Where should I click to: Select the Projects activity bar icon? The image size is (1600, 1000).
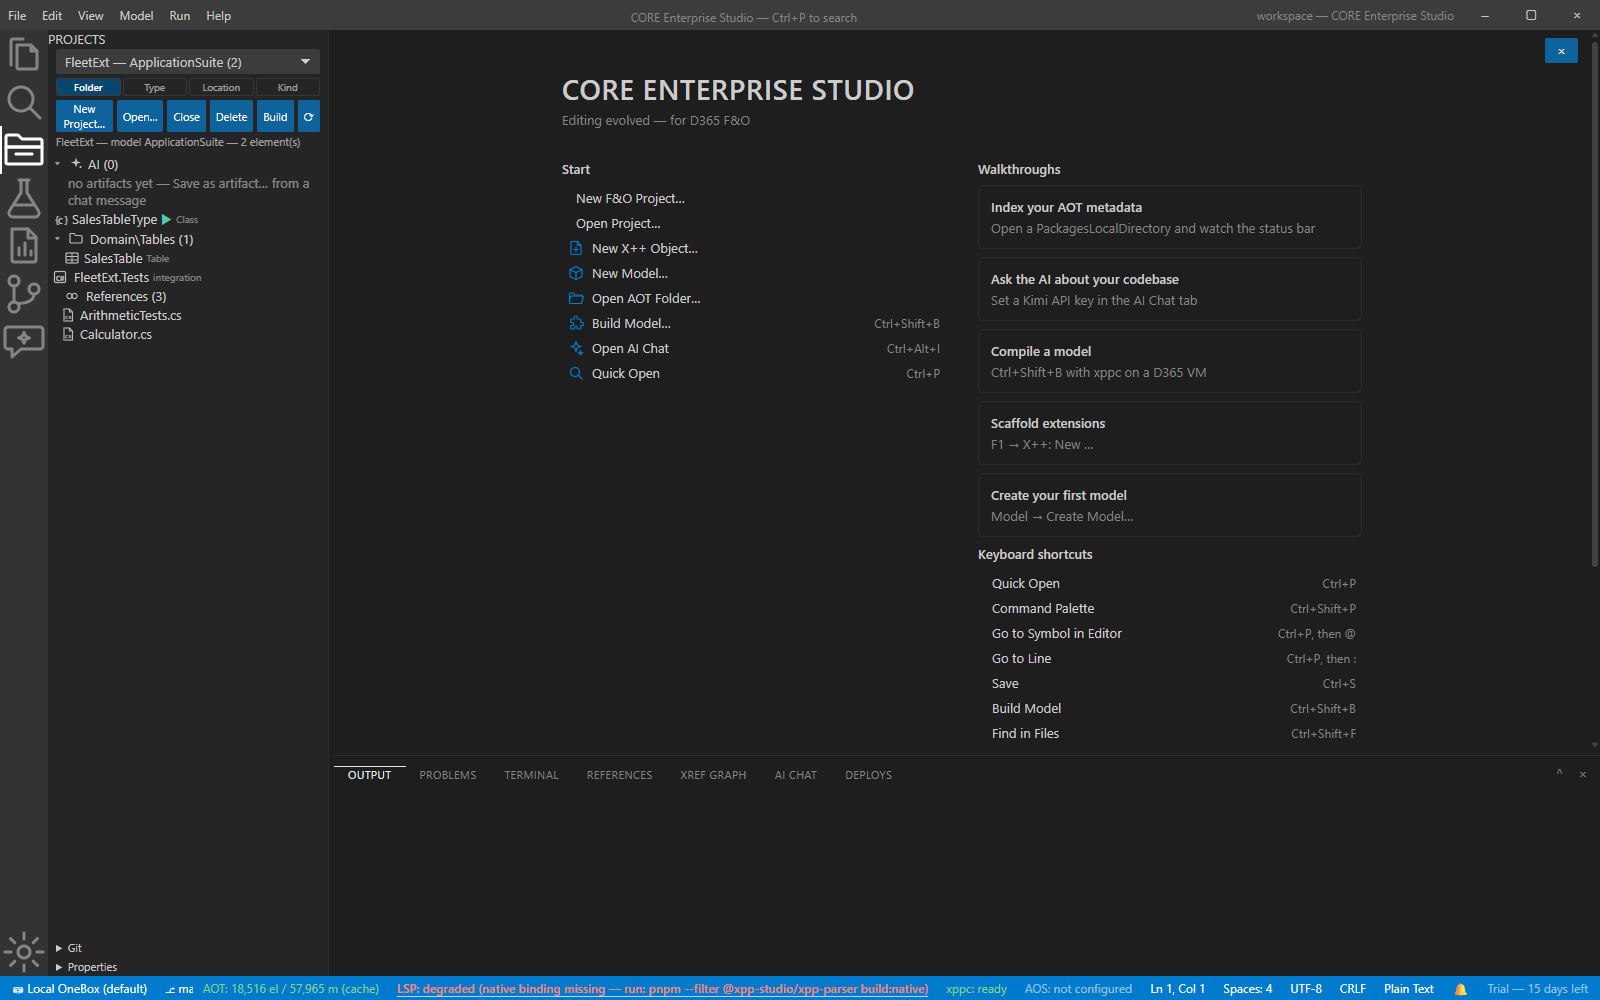[24, 150]
